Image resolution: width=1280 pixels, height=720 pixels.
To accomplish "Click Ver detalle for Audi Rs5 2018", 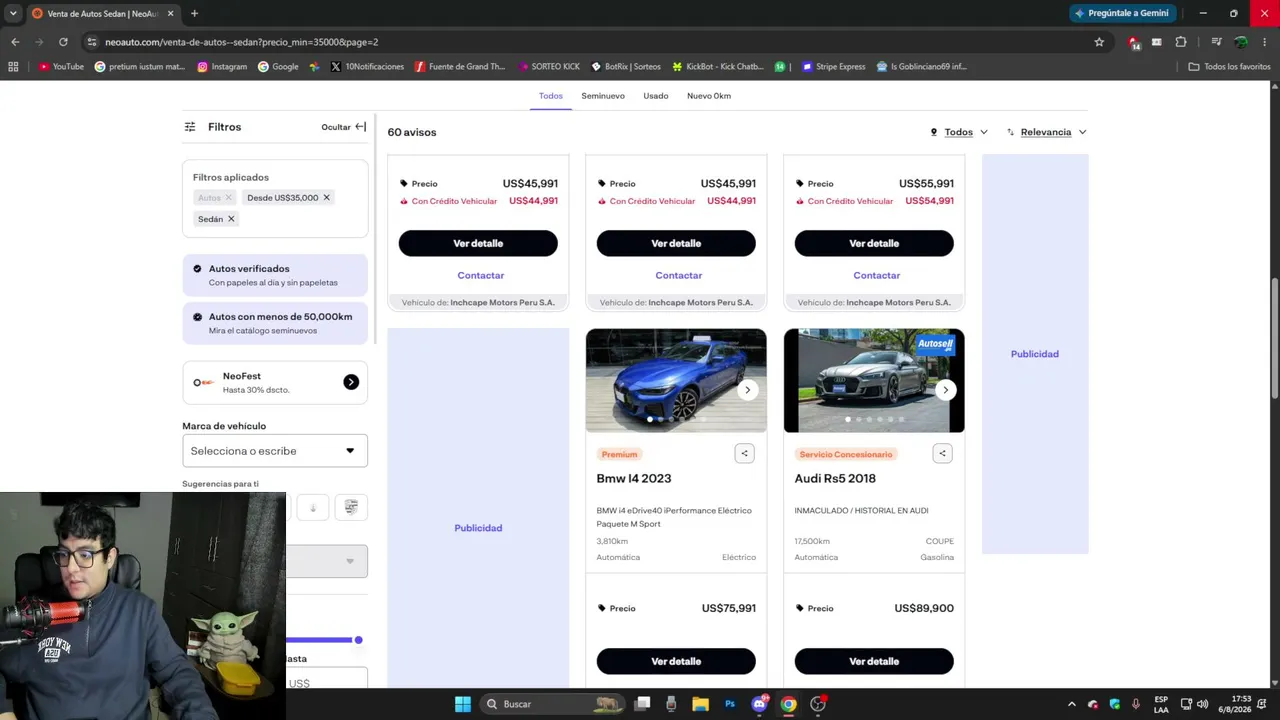I will pos(874,661).
